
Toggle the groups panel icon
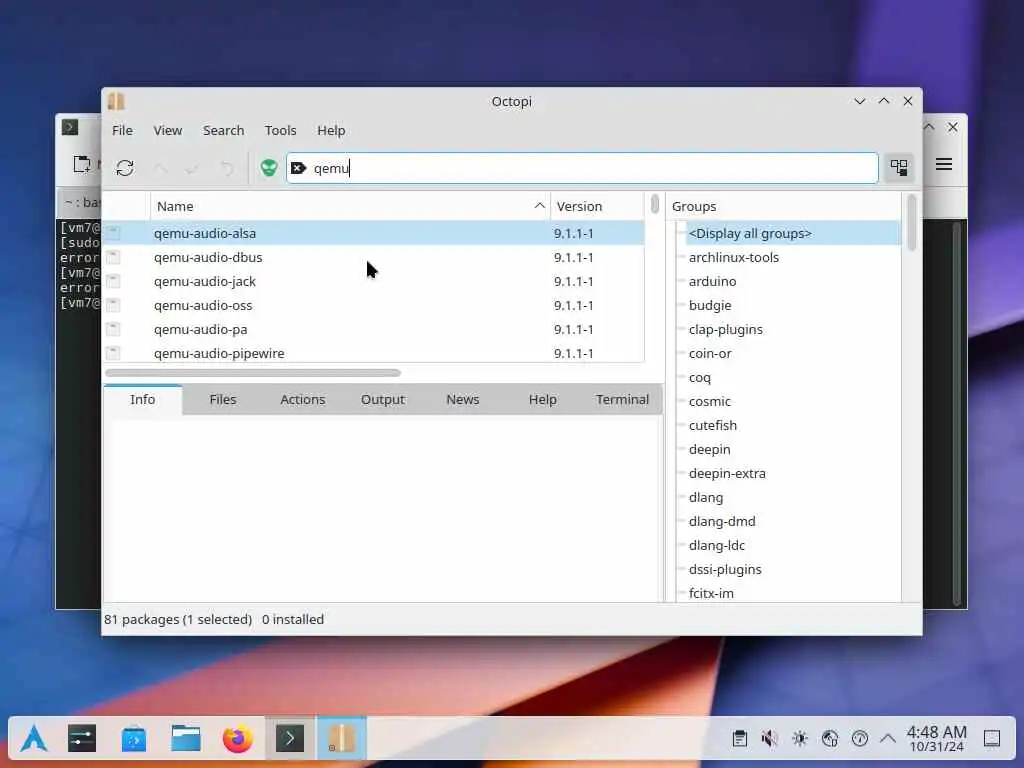click(899, 168)
